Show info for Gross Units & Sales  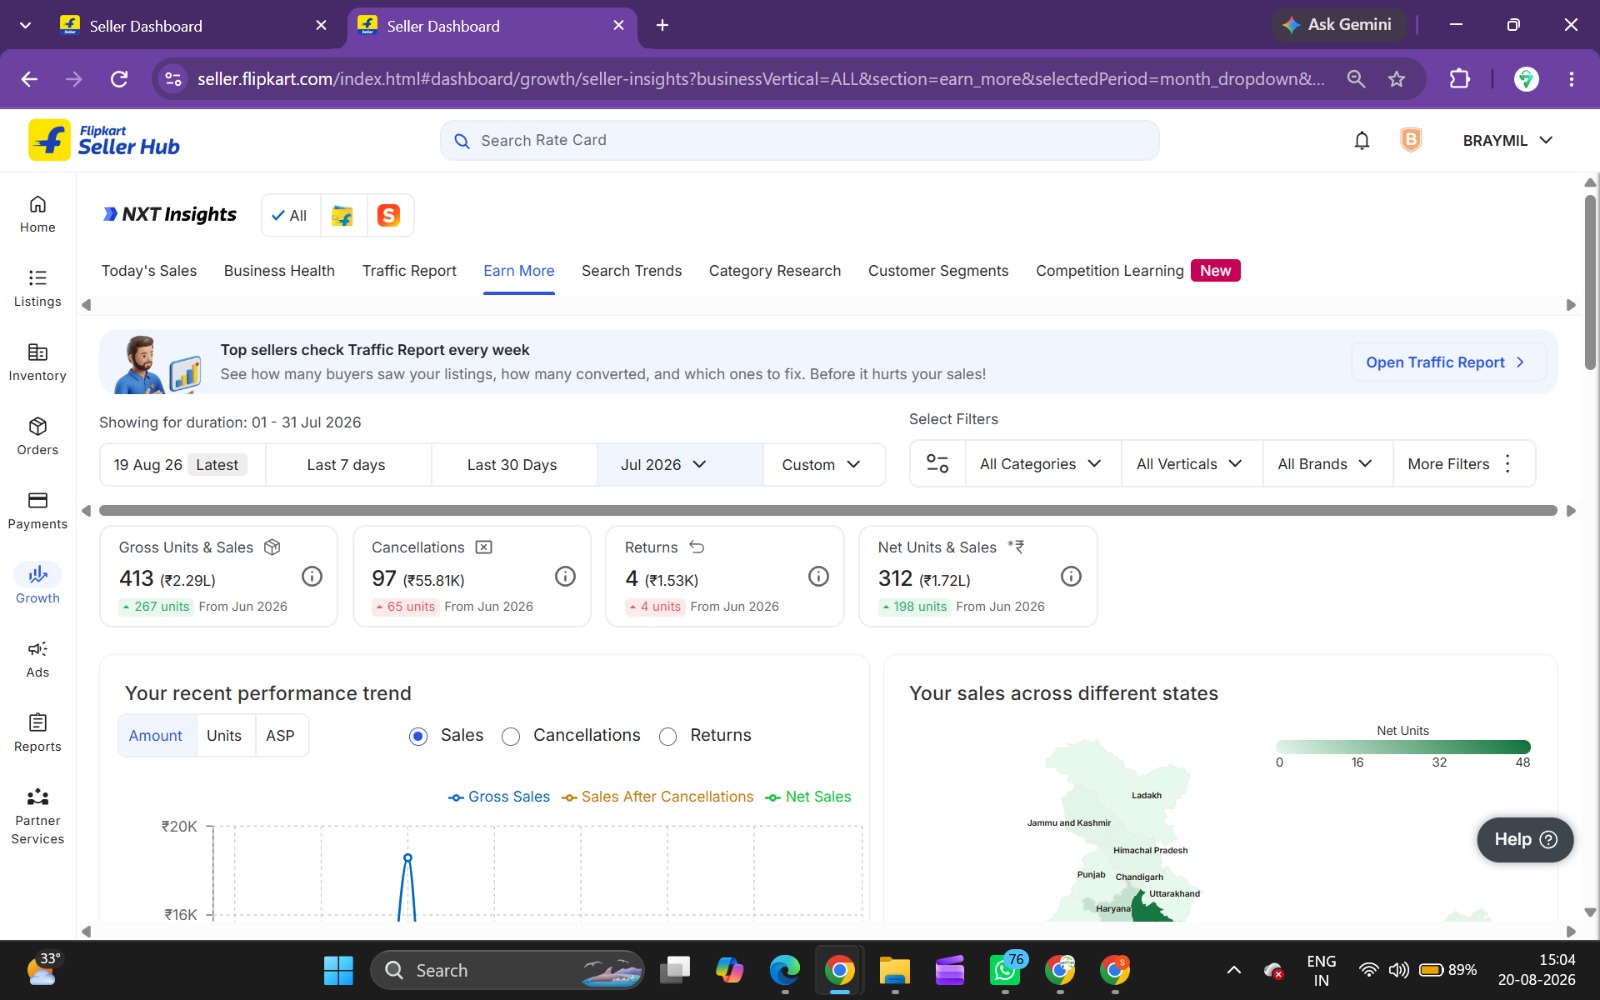pyautogui.click(x=312, y=576)
